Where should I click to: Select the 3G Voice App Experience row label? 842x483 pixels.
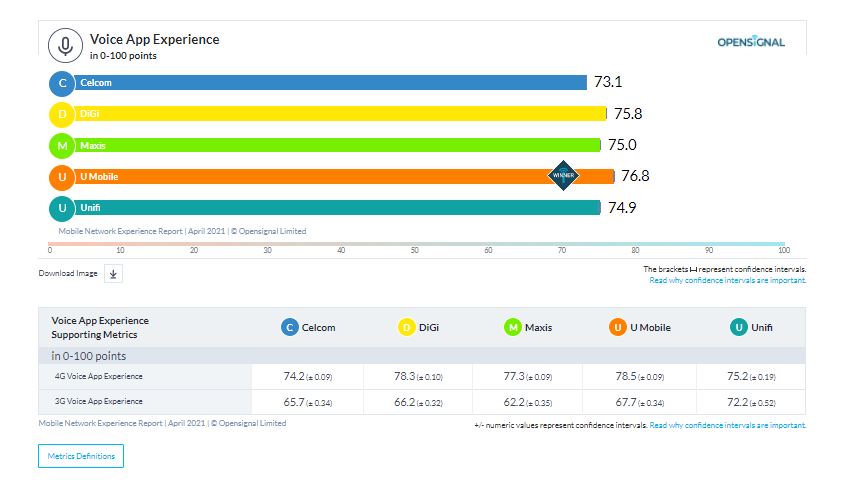pyautogui.click(x=99, y=401)
